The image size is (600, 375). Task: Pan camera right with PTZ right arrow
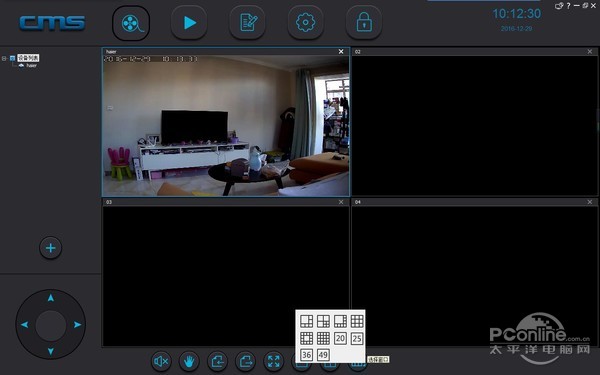77,324
